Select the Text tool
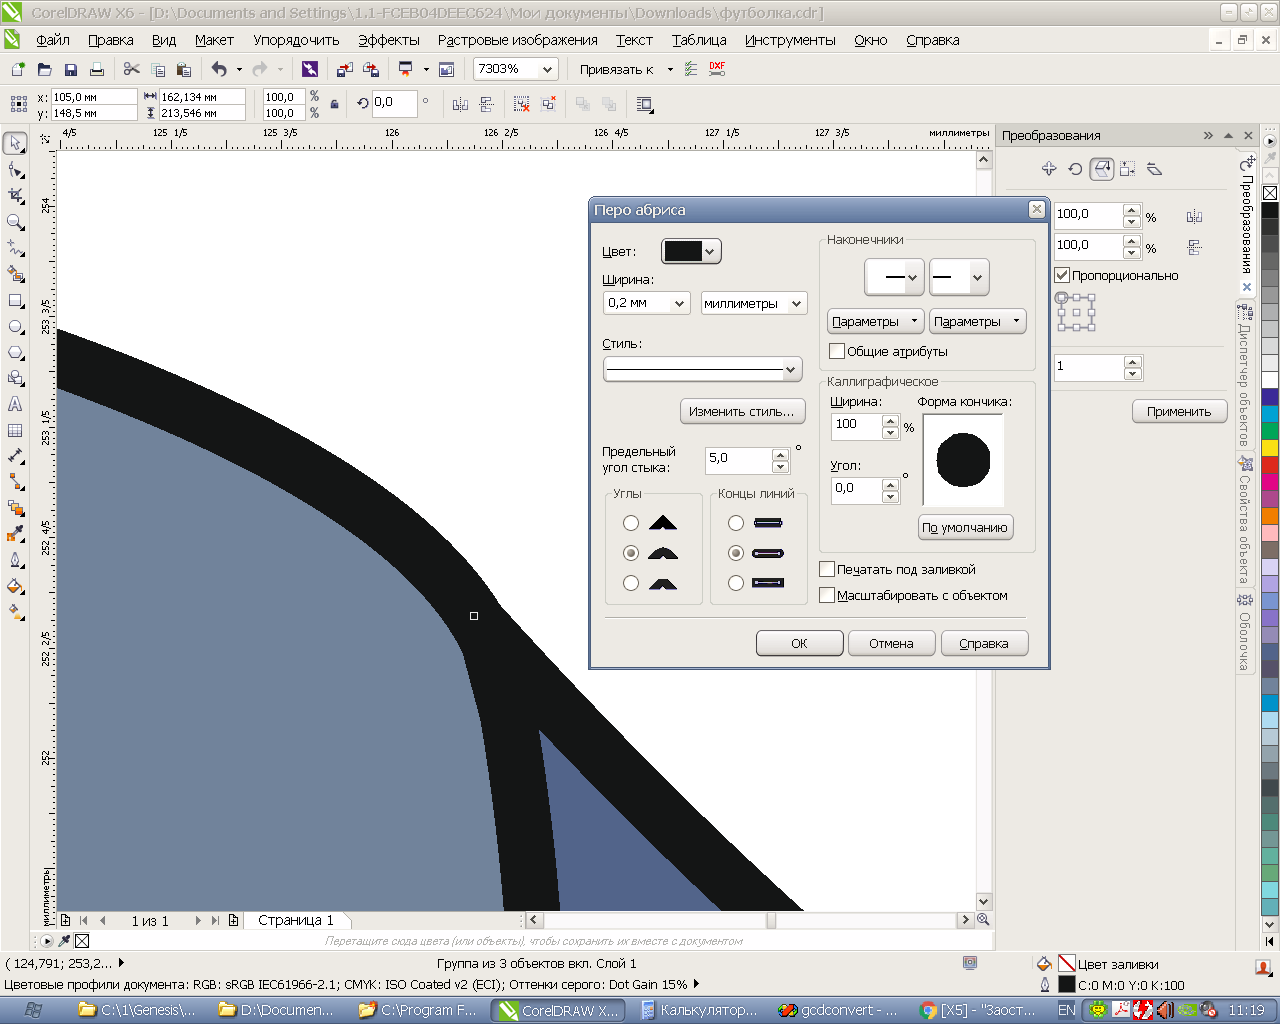Image resolution: width=1280 pixels, height=1024 pixels. tap(15, 404)
